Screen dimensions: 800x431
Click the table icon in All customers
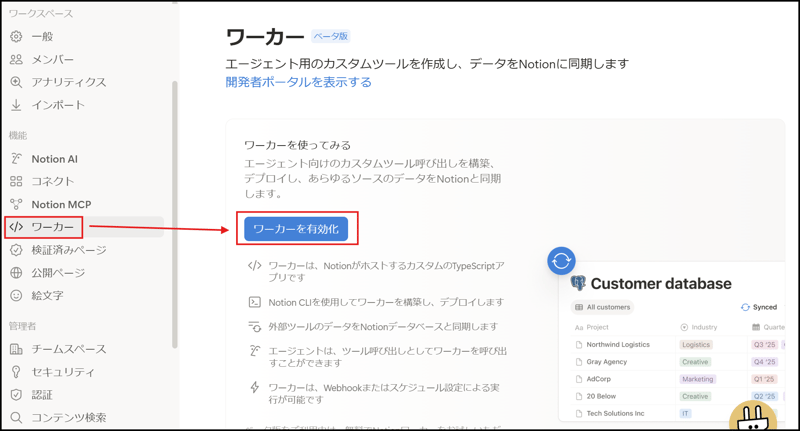(x=579, y=307)
